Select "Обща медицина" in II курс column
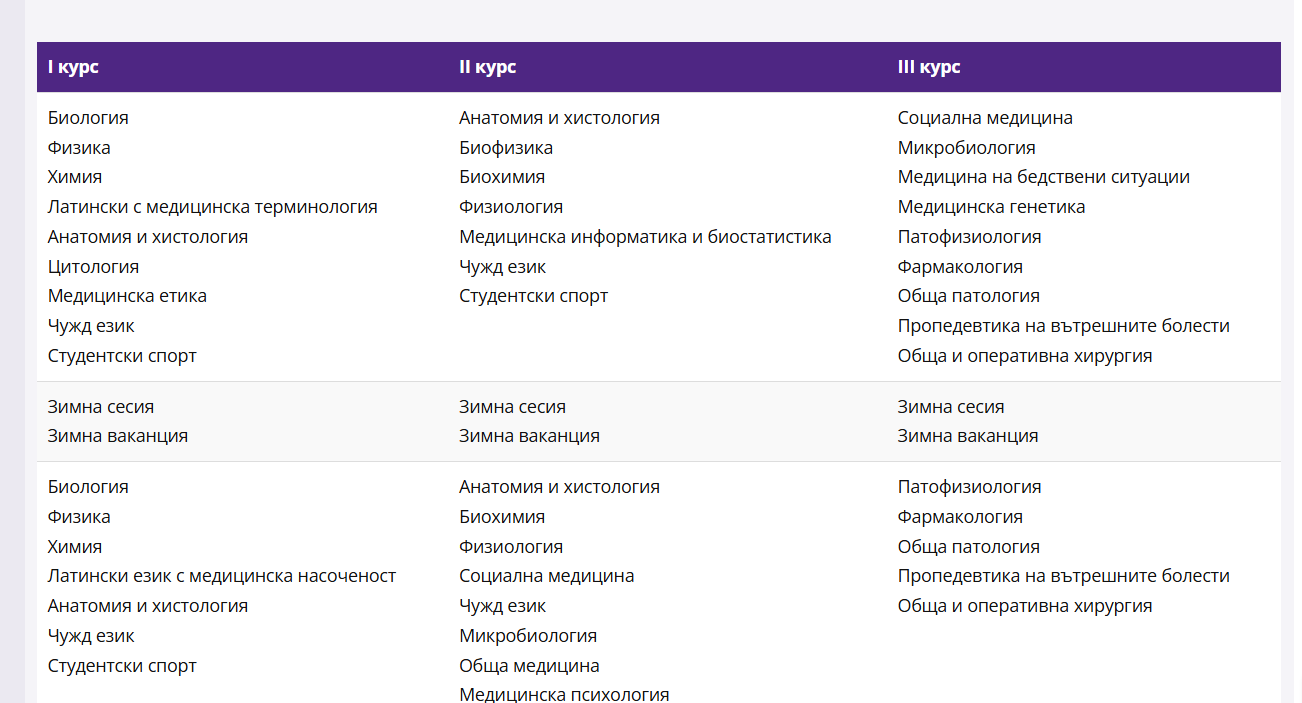The image size is (1302, 703). (x=529, y=666)
